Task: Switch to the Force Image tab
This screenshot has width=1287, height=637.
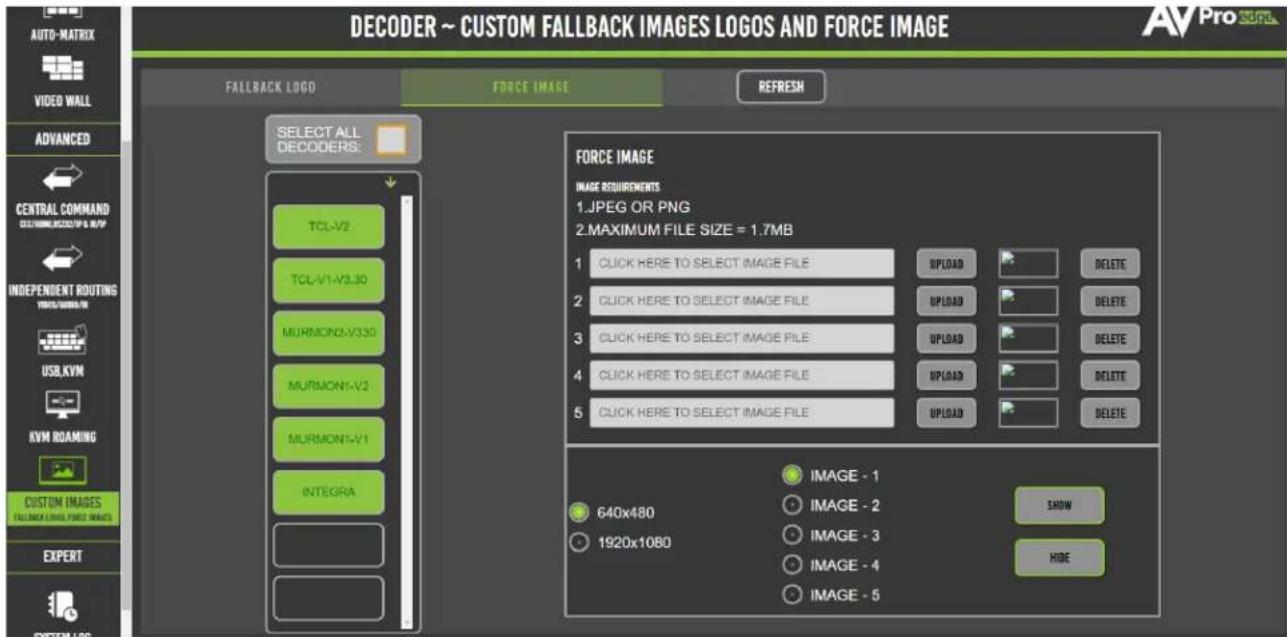Action: click(x=532, y=88)
